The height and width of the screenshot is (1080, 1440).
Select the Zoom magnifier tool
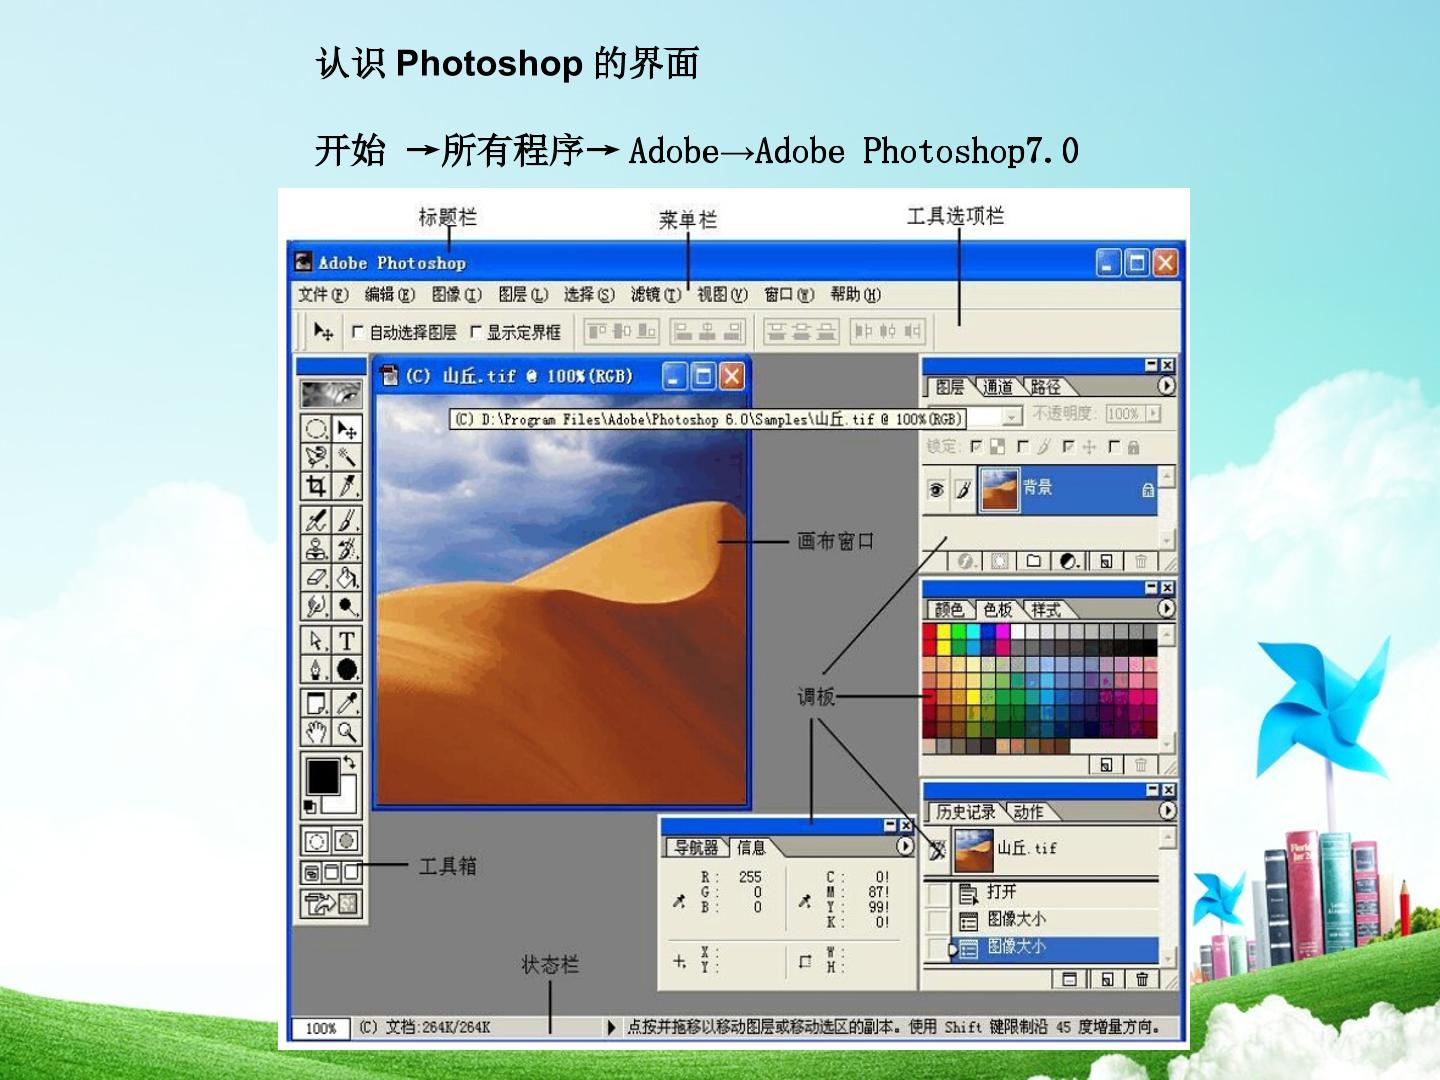click(x=347, y=732)
